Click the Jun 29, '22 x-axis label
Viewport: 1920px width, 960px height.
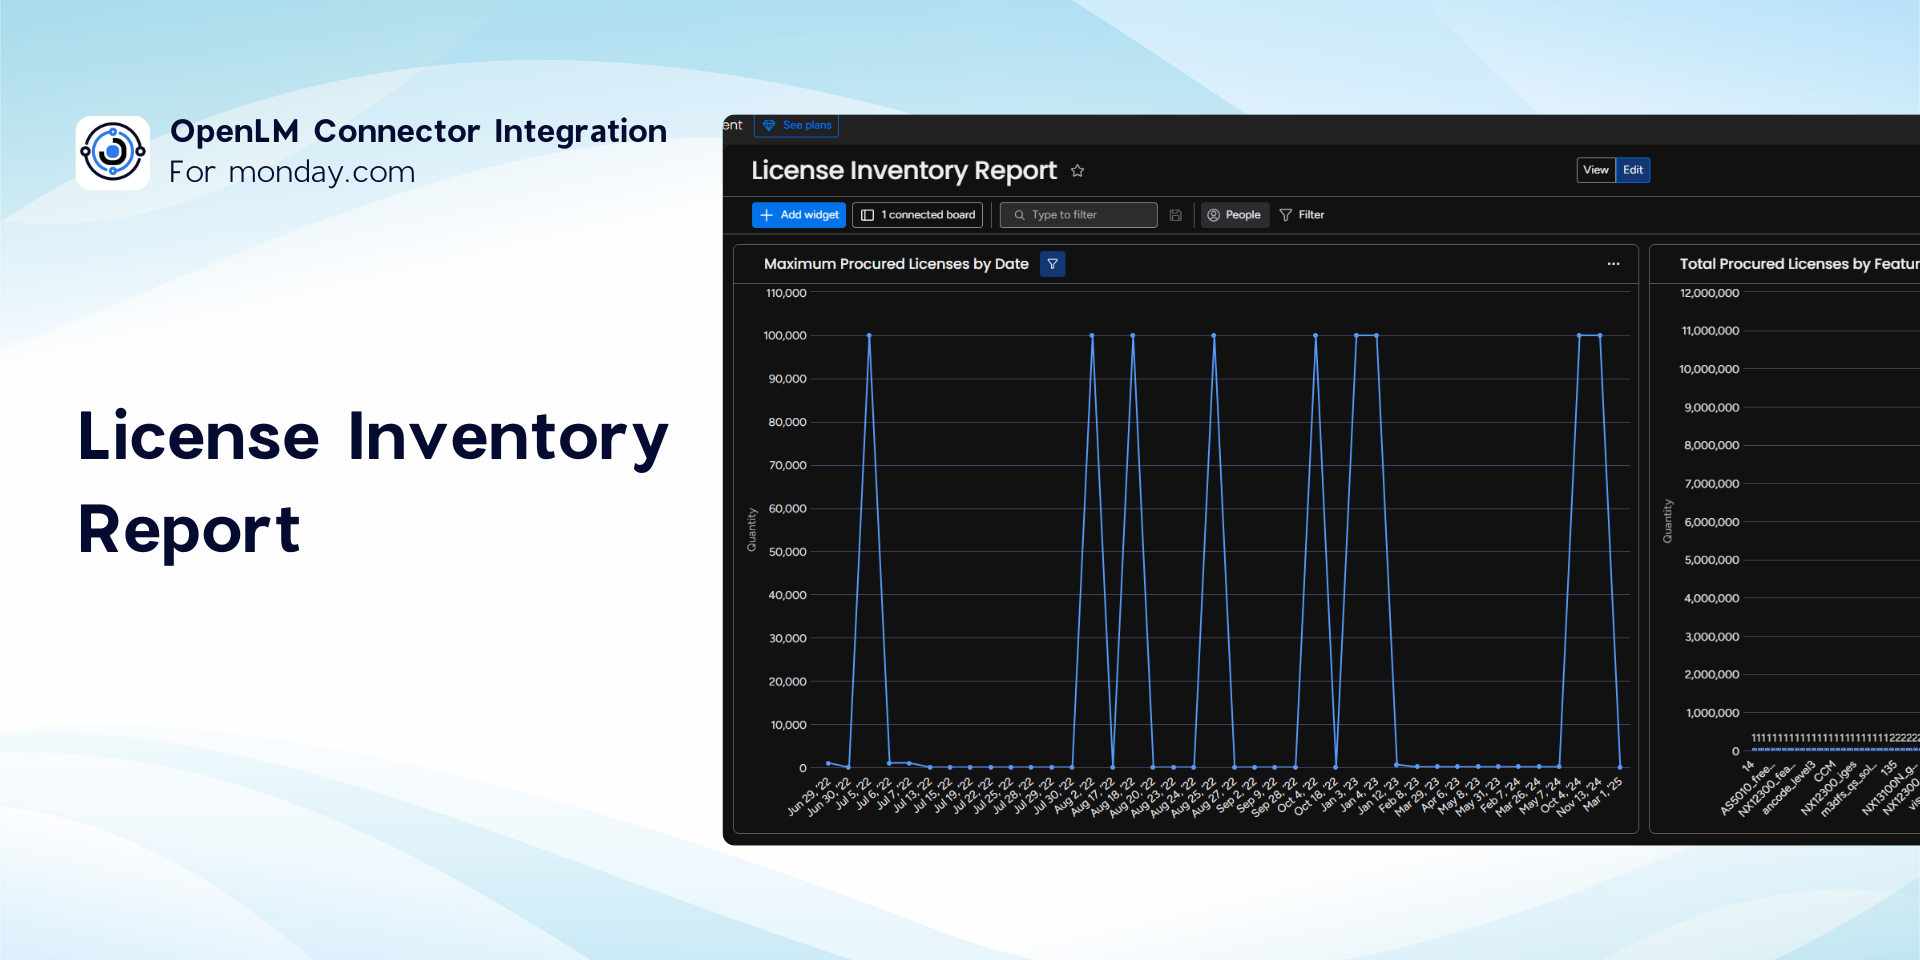808,798
